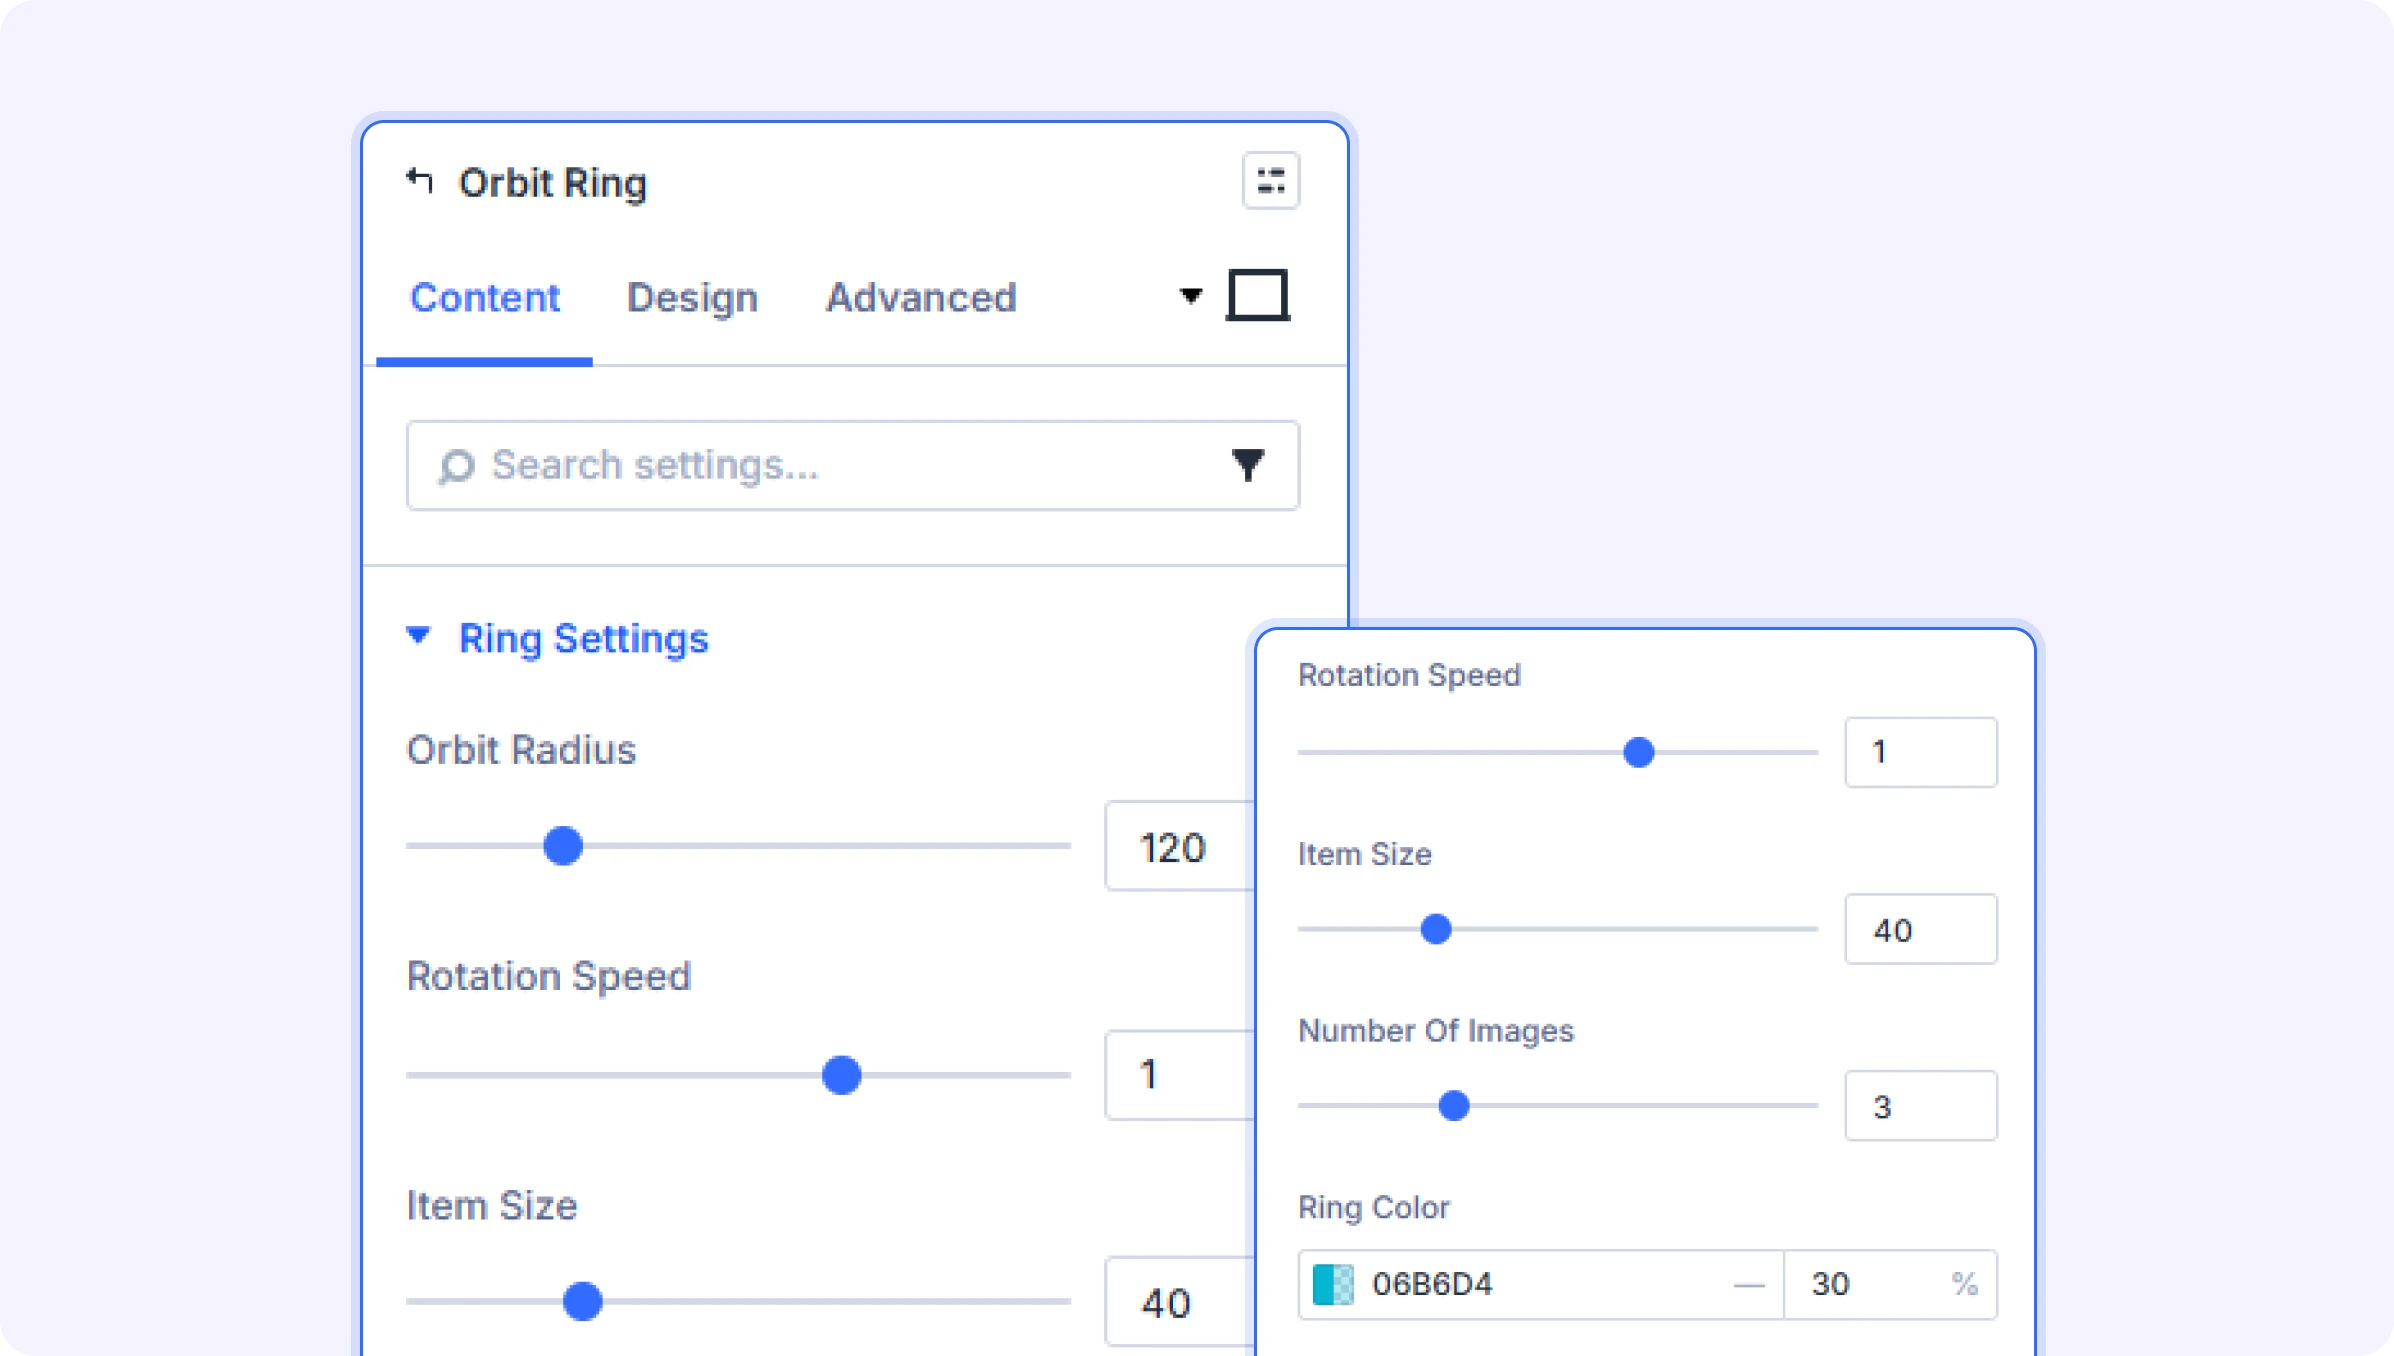
Task: Open the panel options icon in the header
Action: coord(1271,181)
